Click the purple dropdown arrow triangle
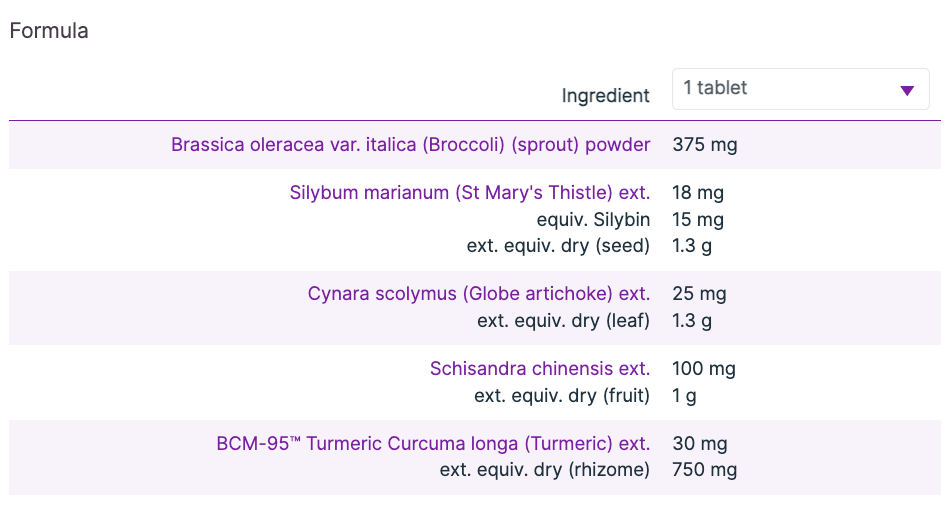This screenshot has width=948, height=520. [x=907, y=90]
